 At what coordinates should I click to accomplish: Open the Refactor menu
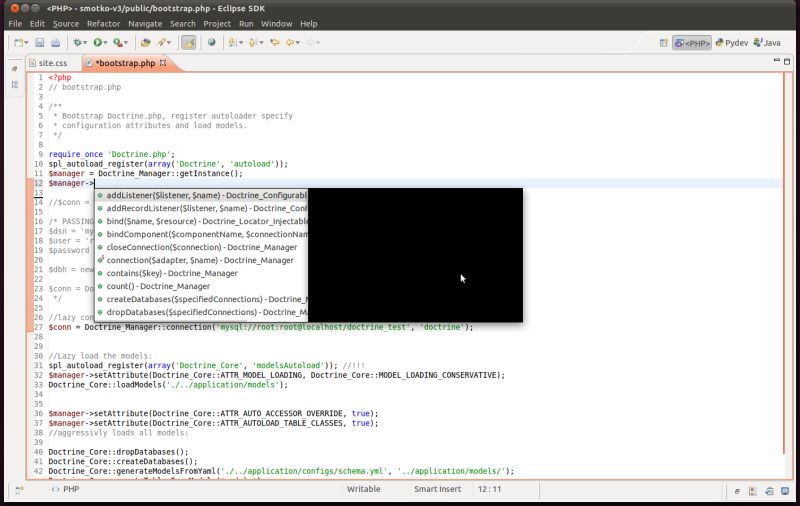point(103,23)
